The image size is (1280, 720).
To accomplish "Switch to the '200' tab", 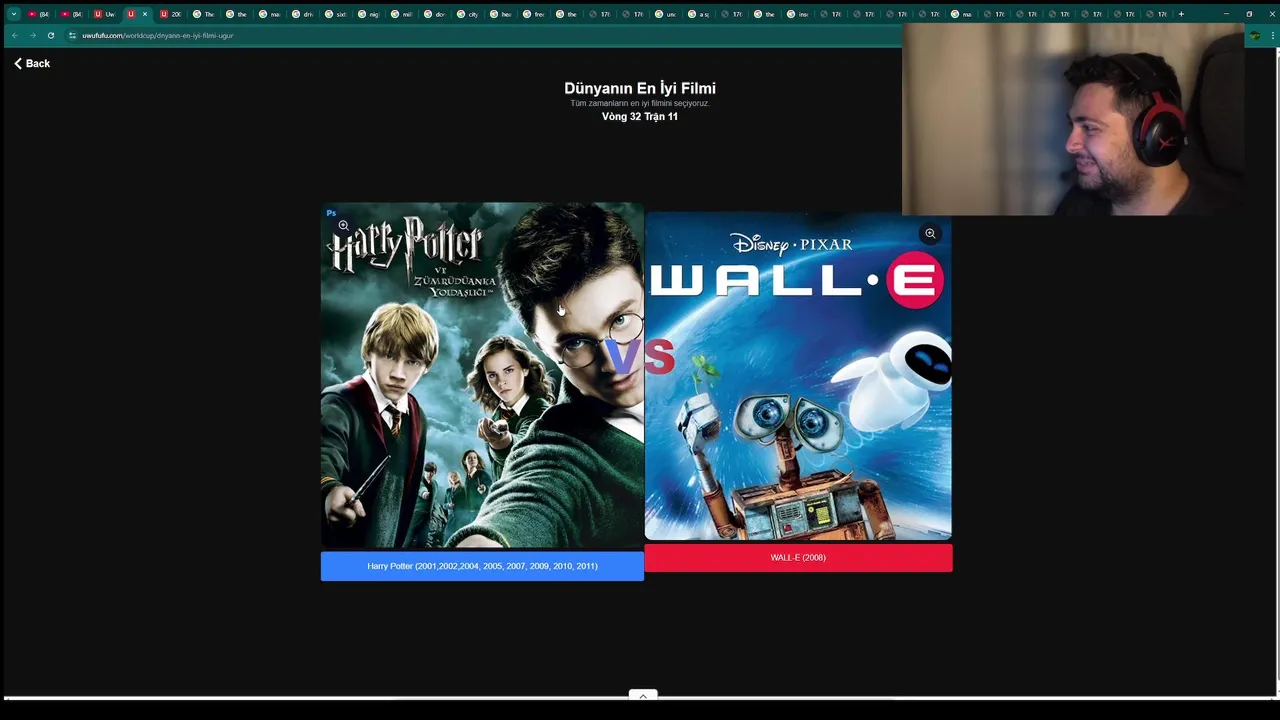I will pyautogui.click(x=170, y=14).
